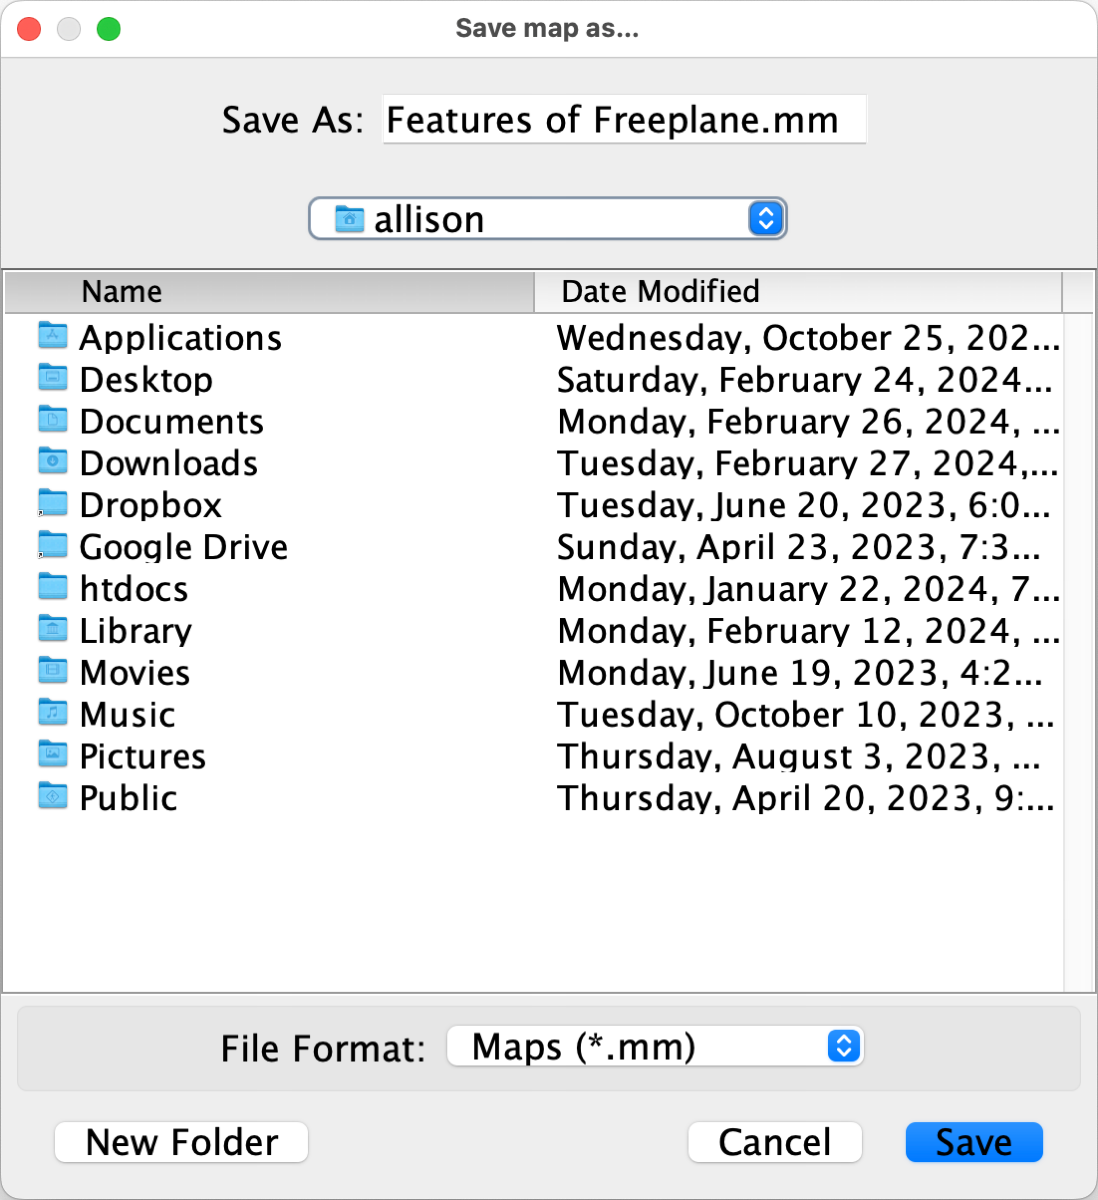Select the Google Drive folder icon
Image resolution: width=1098 pixels, height=1200 pixels.
coord(53,546)
